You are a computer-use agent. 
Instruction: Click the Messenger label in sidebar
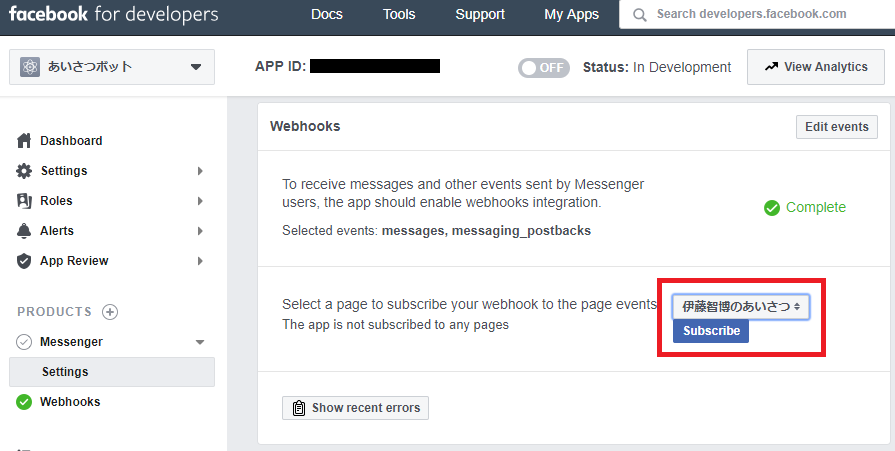[71, 342]
